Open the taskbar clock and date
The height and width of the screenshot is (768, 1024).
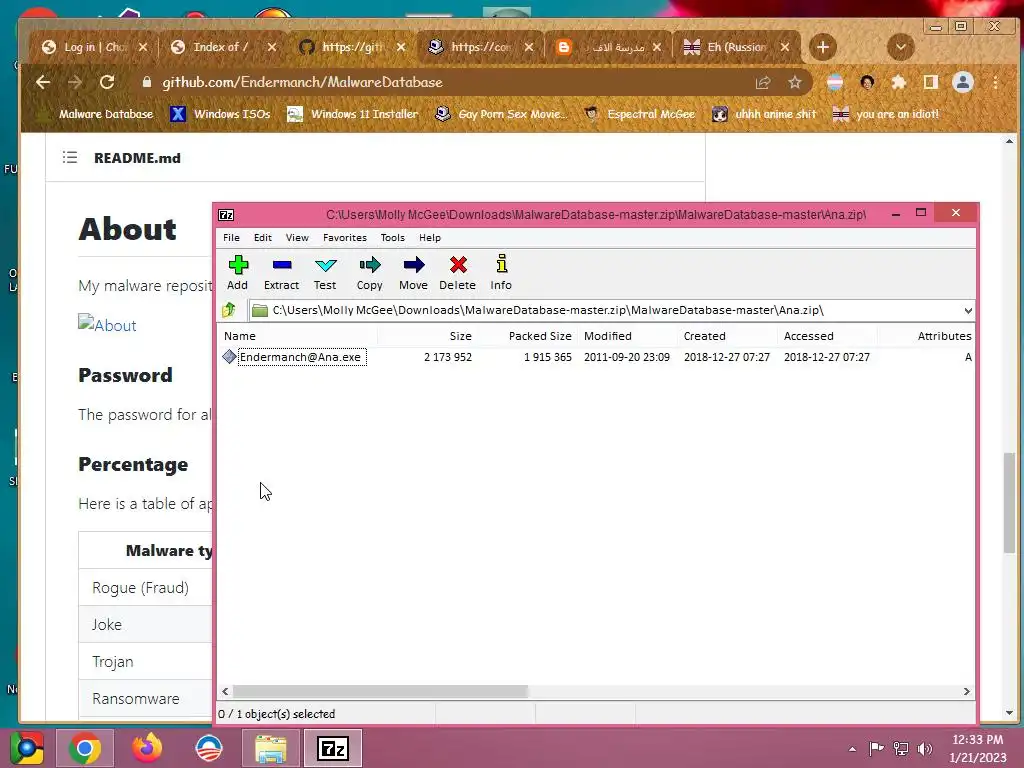[978, 748]
